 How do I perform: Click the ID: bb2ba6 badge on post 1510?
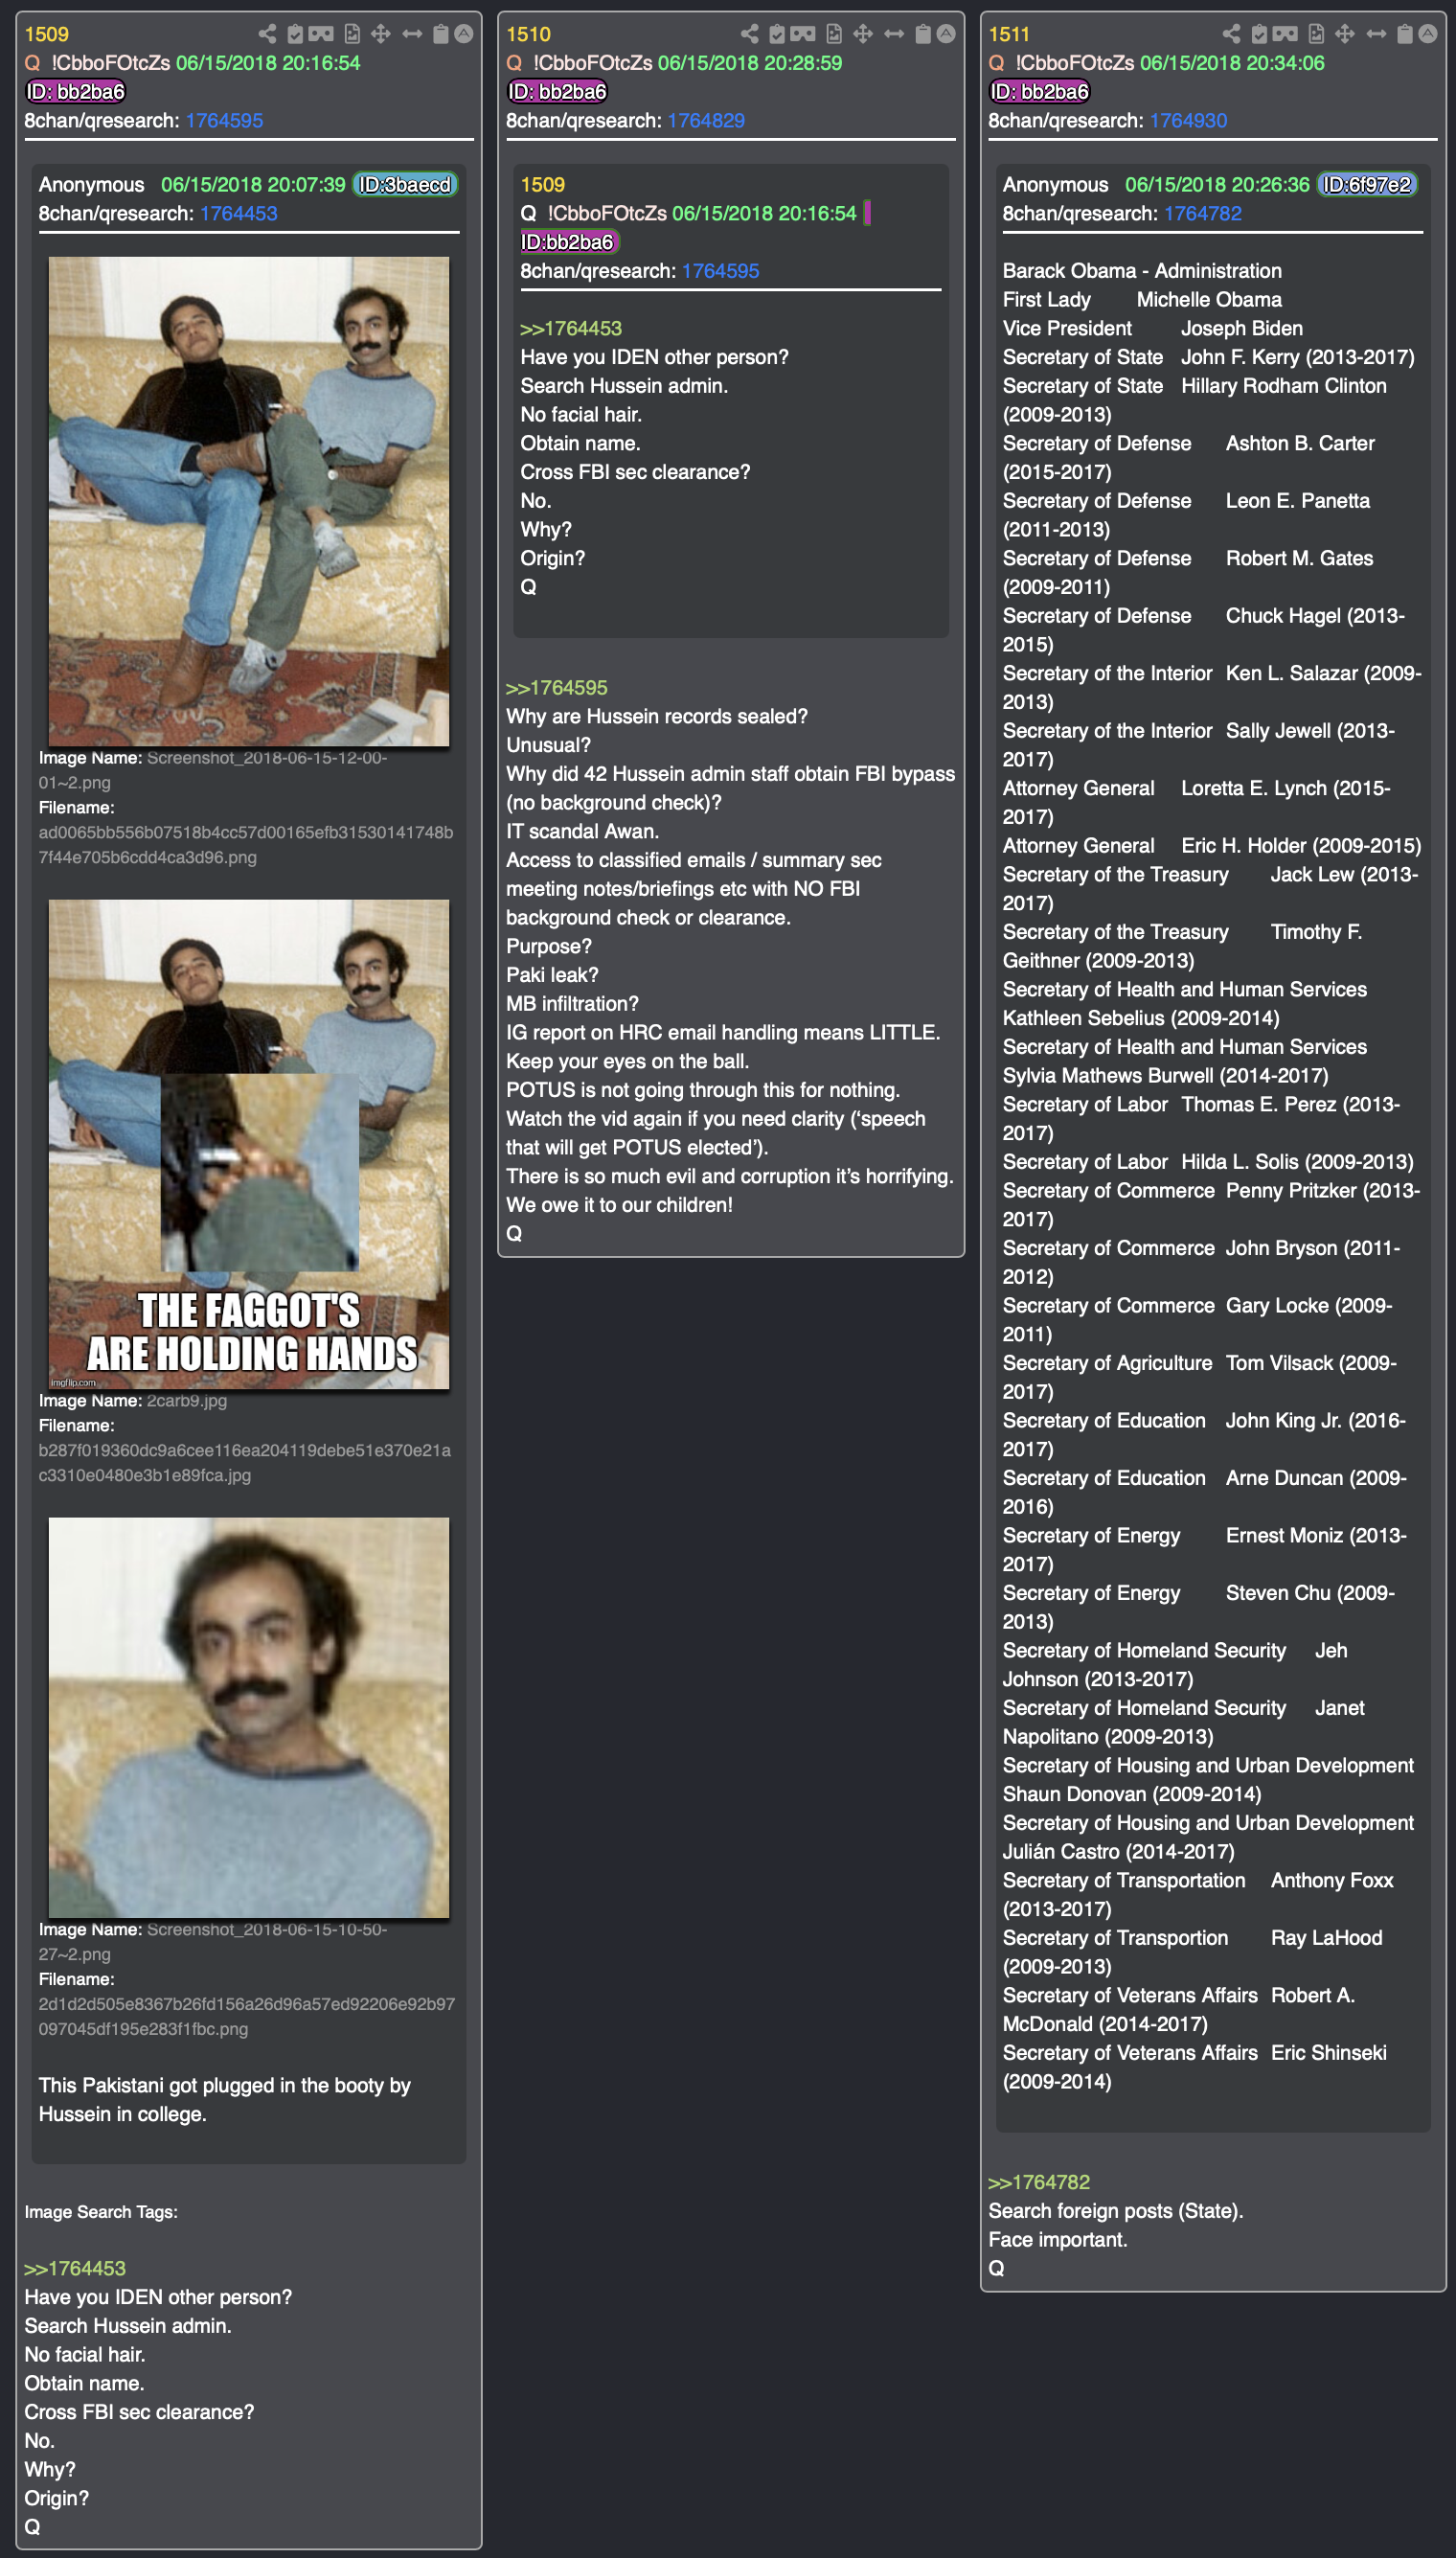558,92
